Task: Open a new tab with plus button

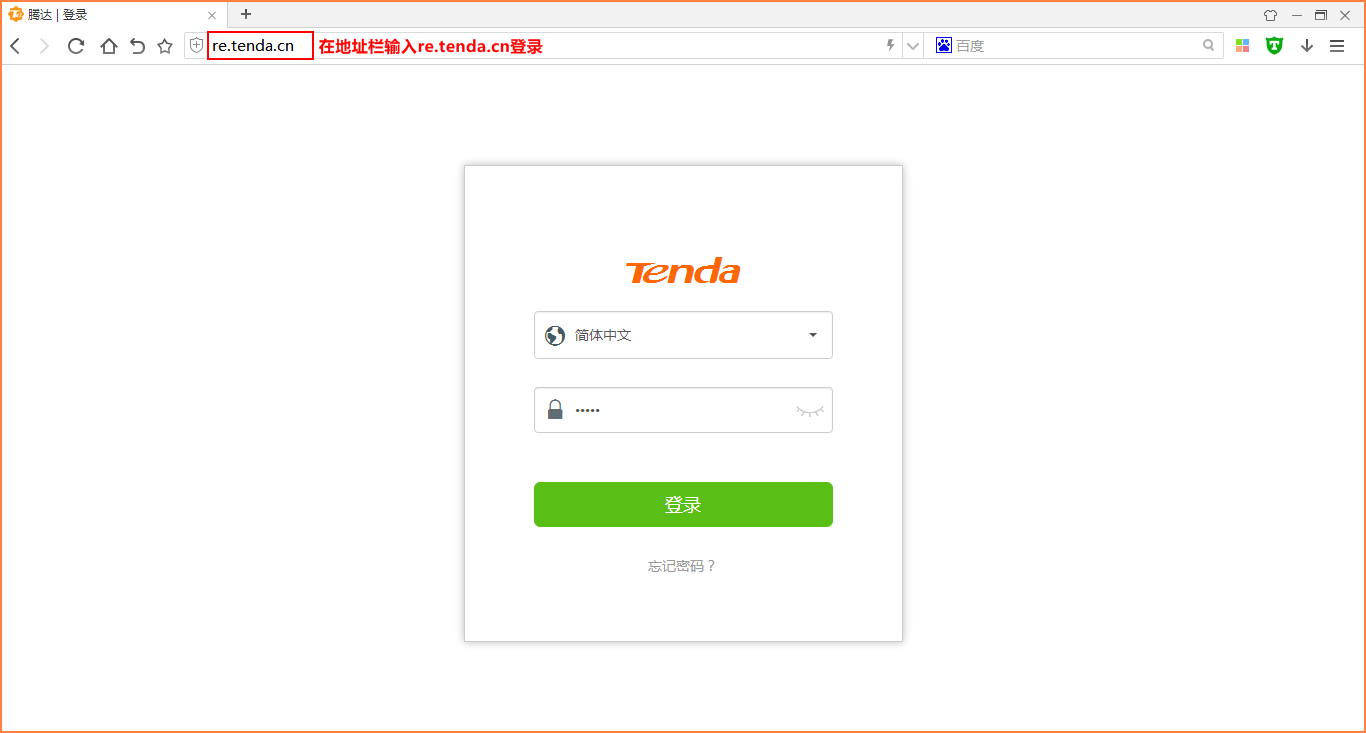Action: tap(246, 14)
